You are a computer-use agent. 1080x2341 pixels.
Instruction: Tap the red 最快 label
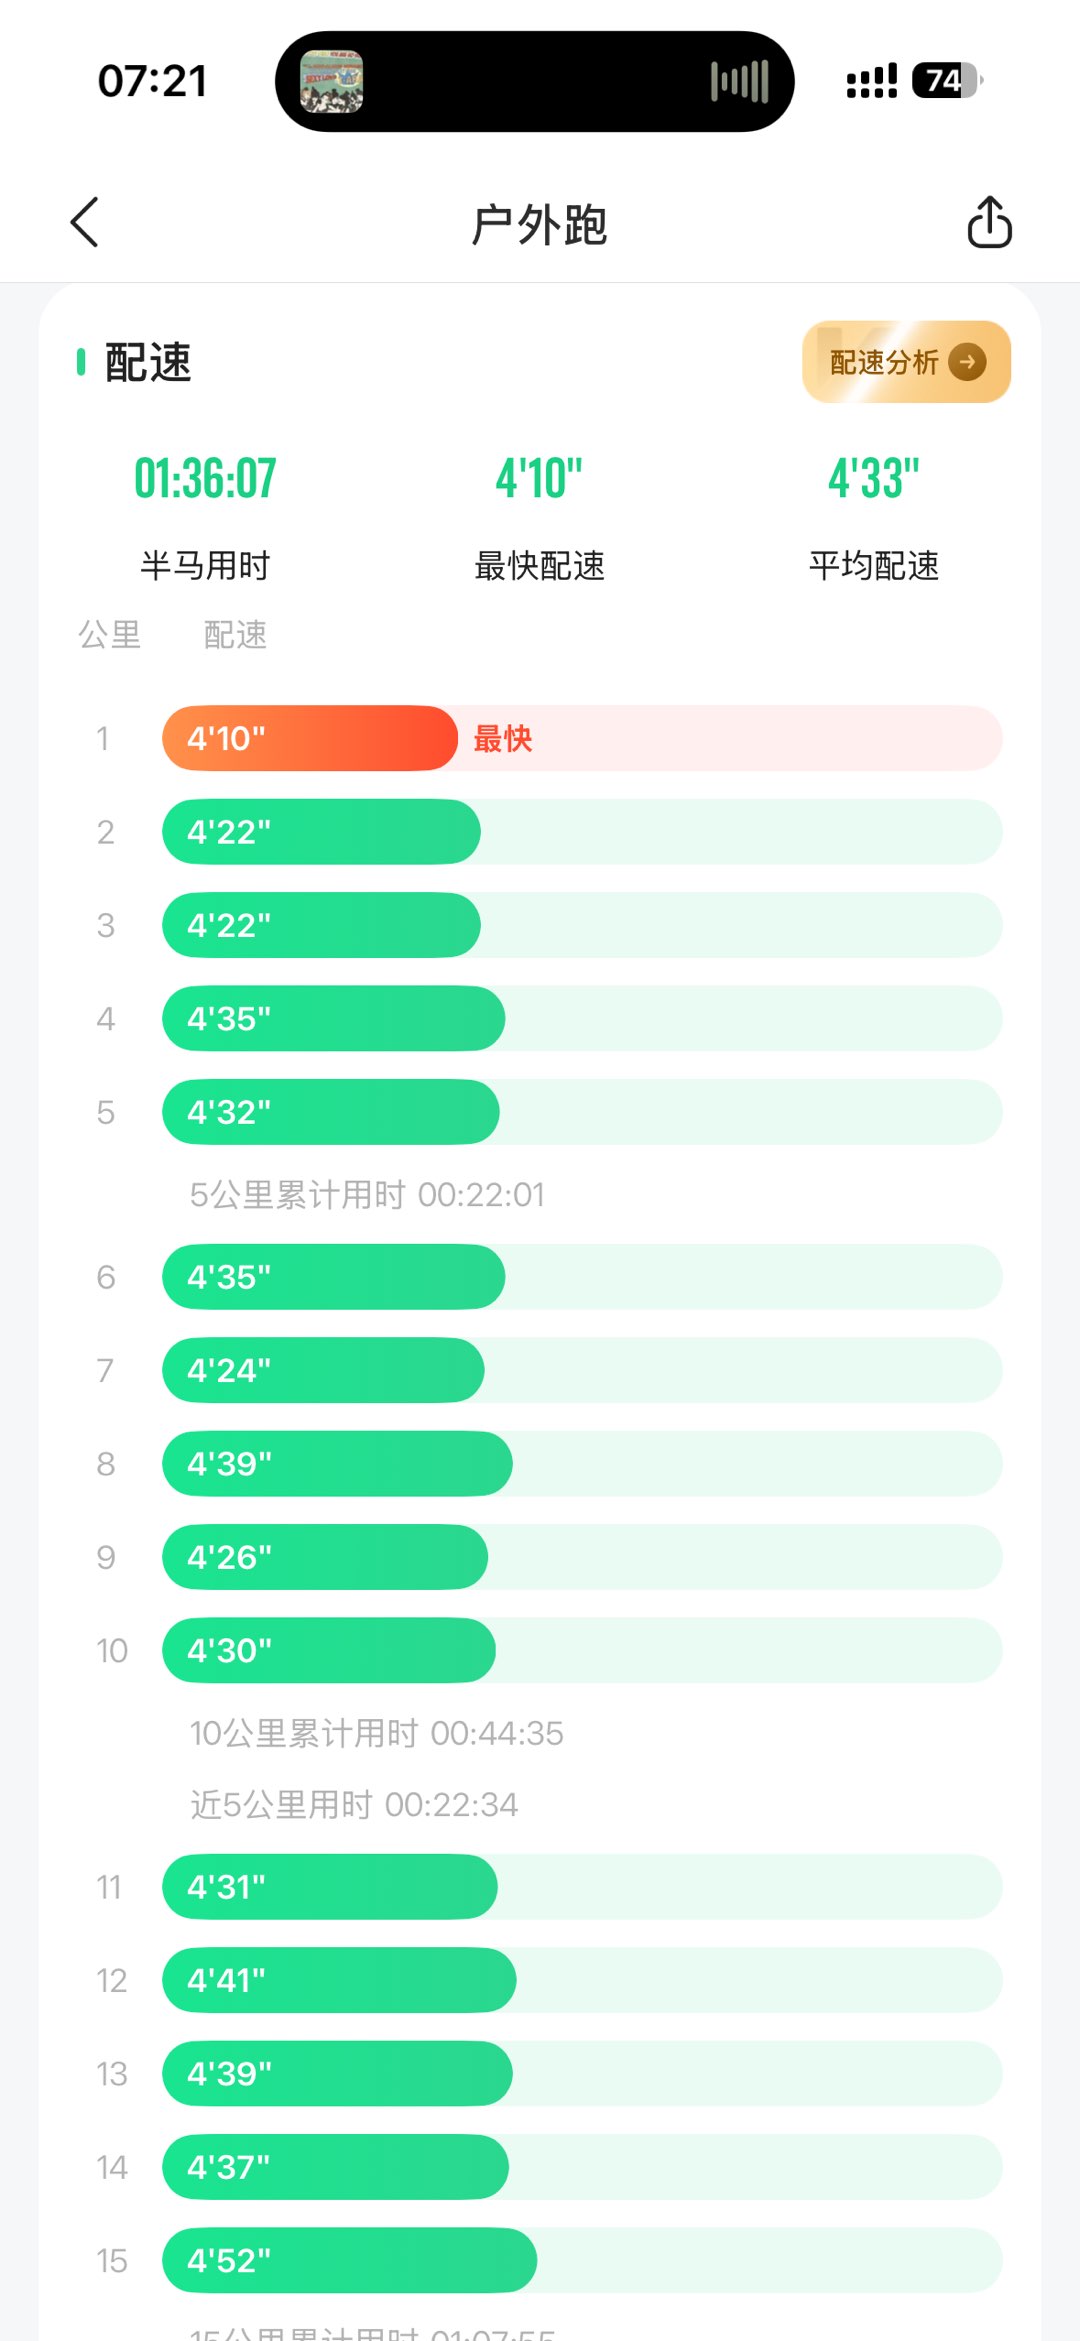click(503, 739)
